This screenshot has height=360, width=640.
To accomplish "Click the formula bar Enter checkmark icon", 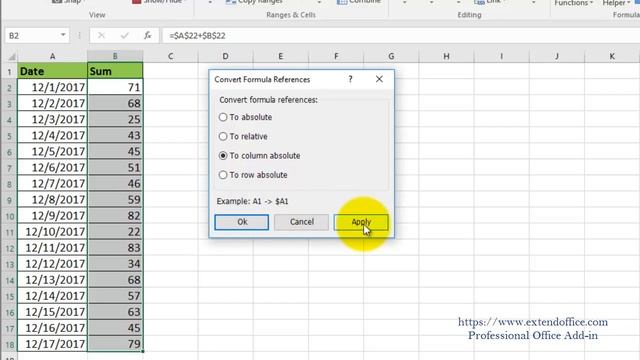I will [x=124, y=36].
